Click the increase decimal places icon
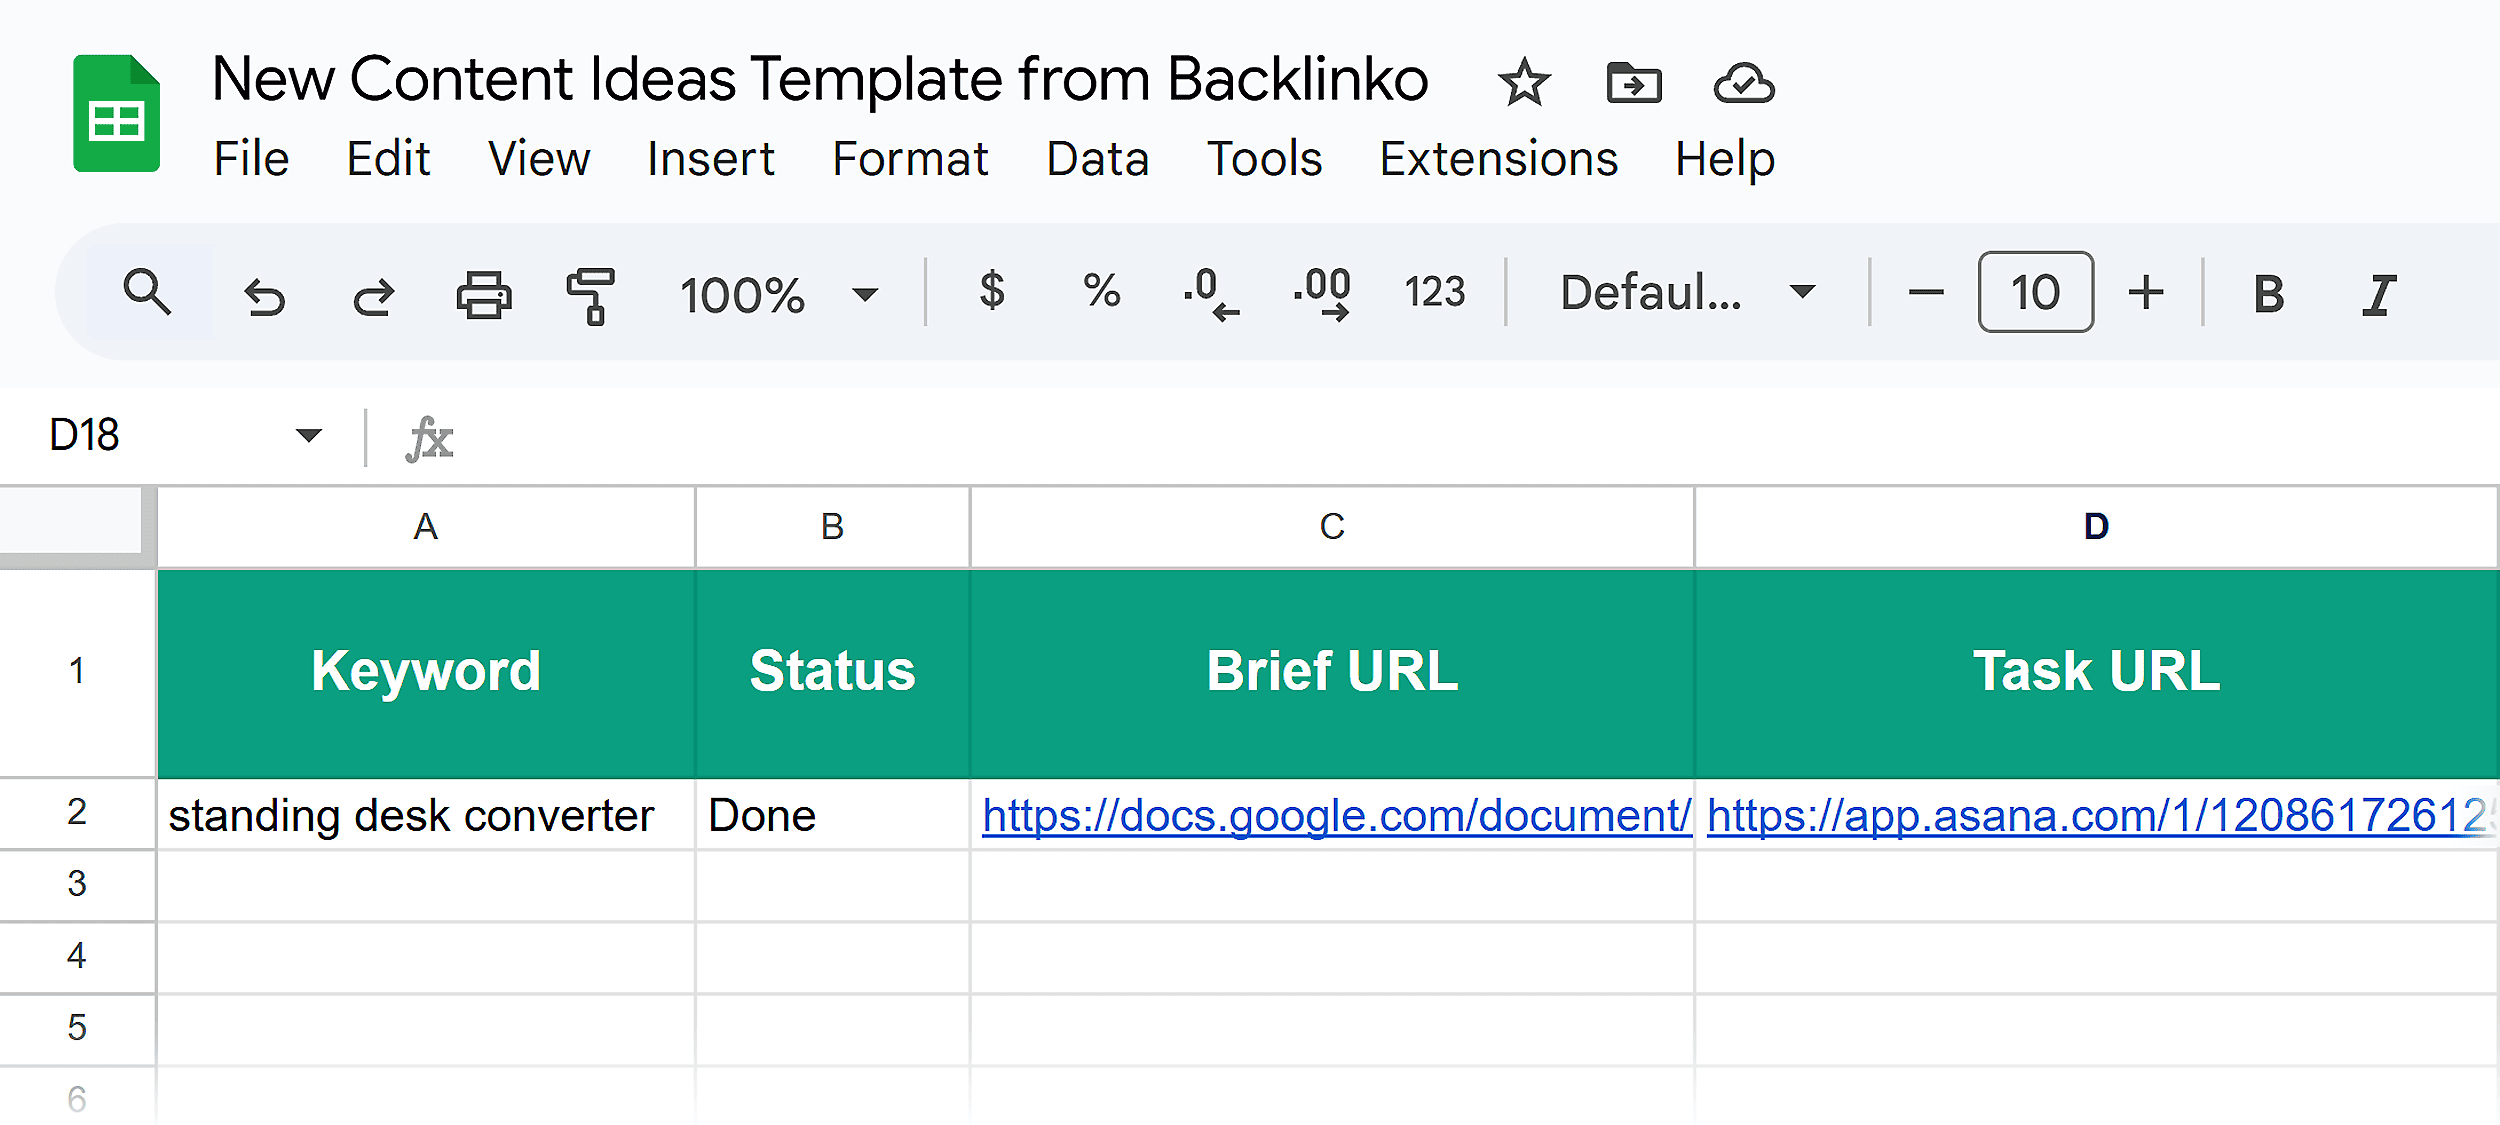The width and height of the screenshot is (2500, 1125). click(x=1322, y=293)
